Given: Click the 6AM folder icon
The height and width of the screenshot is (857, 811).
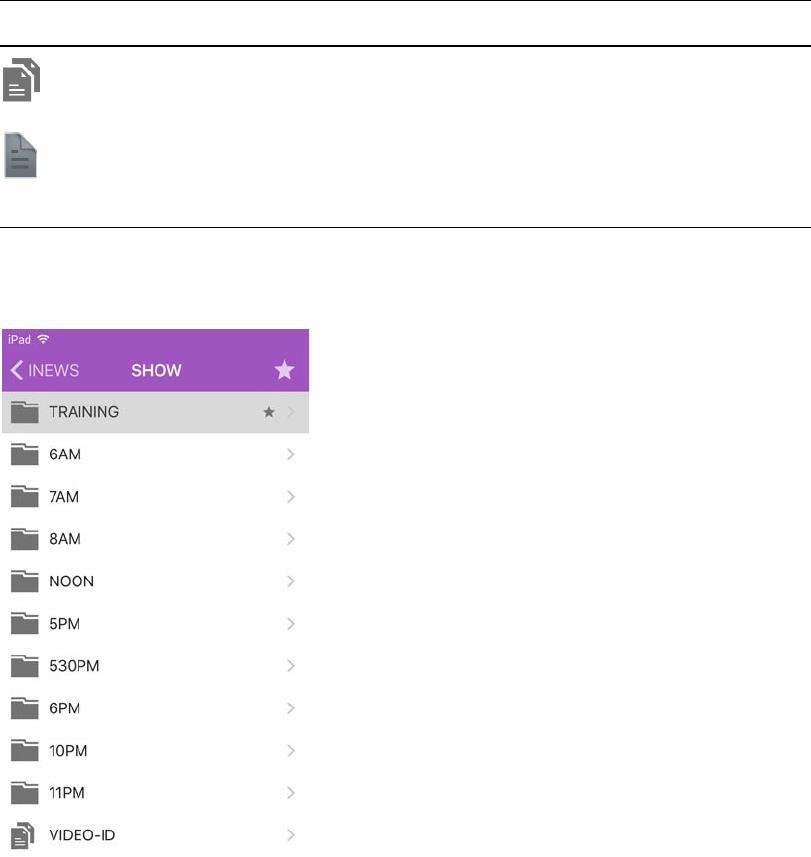Looking at the screenshot, I should (25, 454).
